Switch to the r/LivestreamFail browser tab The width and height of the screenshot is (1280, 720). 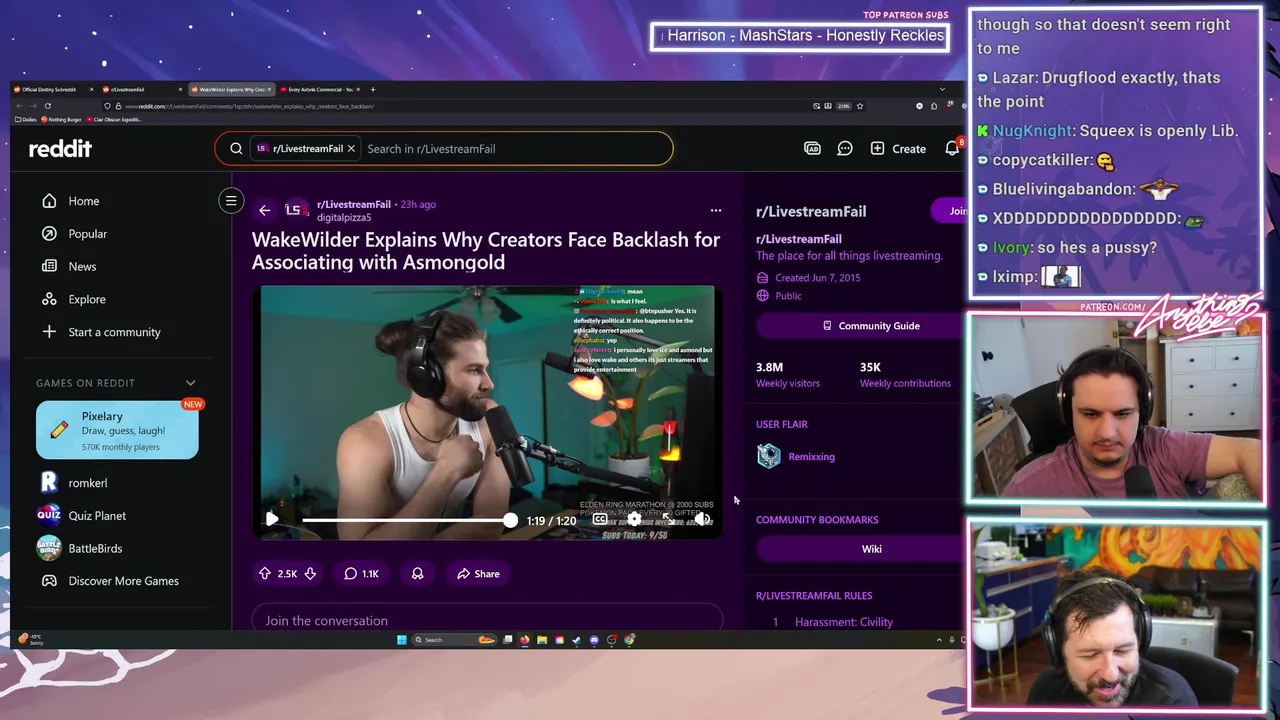(140, 89)
